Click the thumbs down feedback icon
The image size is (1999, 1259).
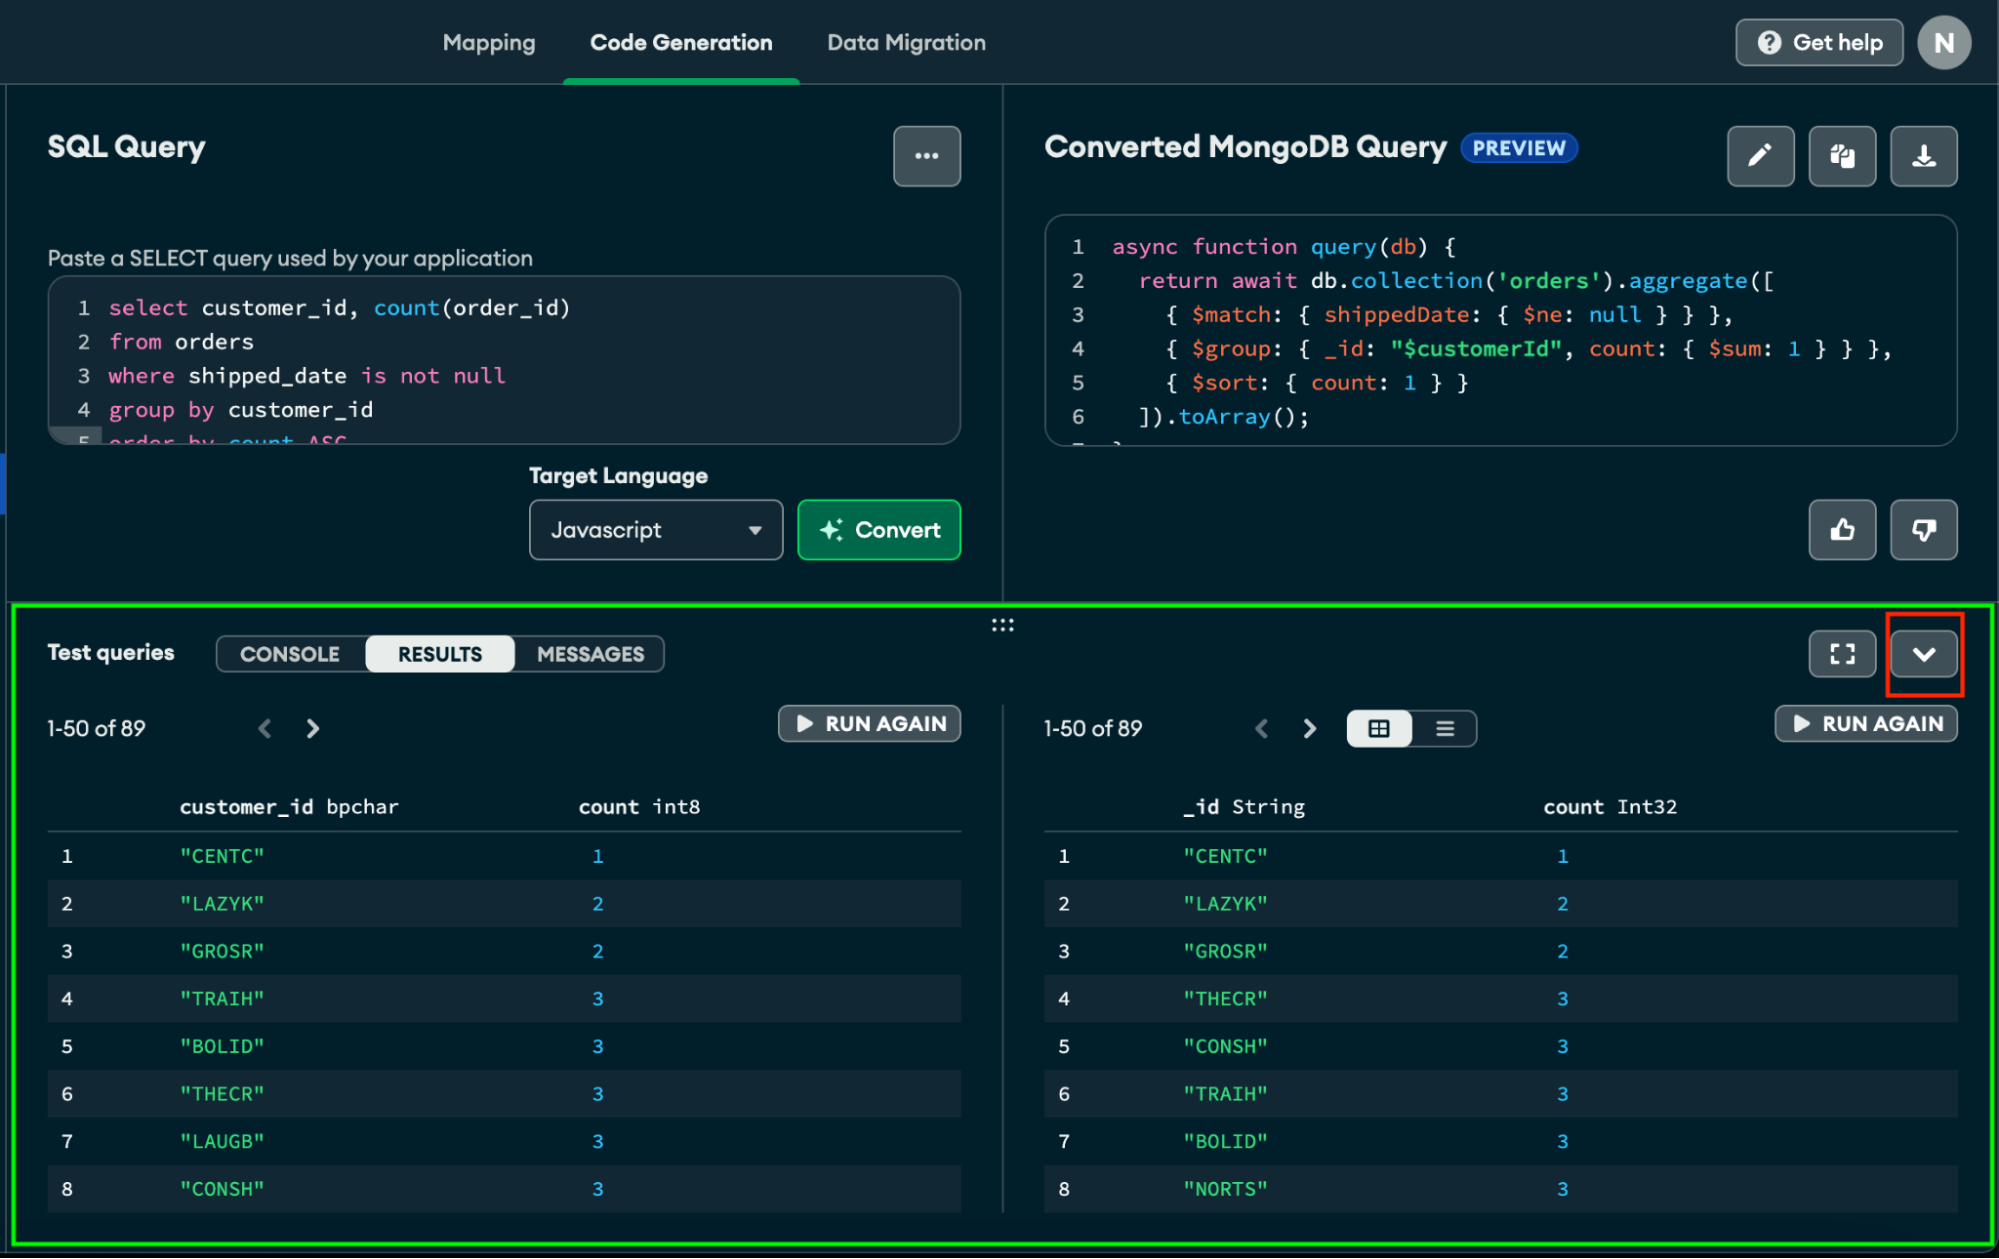[1923, 530]
